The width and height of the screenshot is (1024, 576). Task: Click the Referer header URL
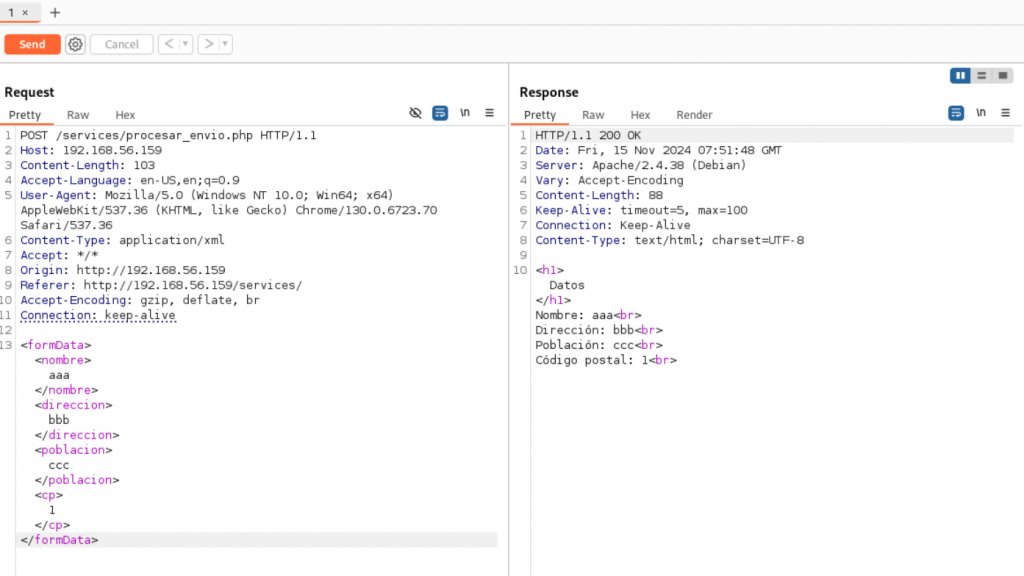pyautogui.click(x=193, y=285)
